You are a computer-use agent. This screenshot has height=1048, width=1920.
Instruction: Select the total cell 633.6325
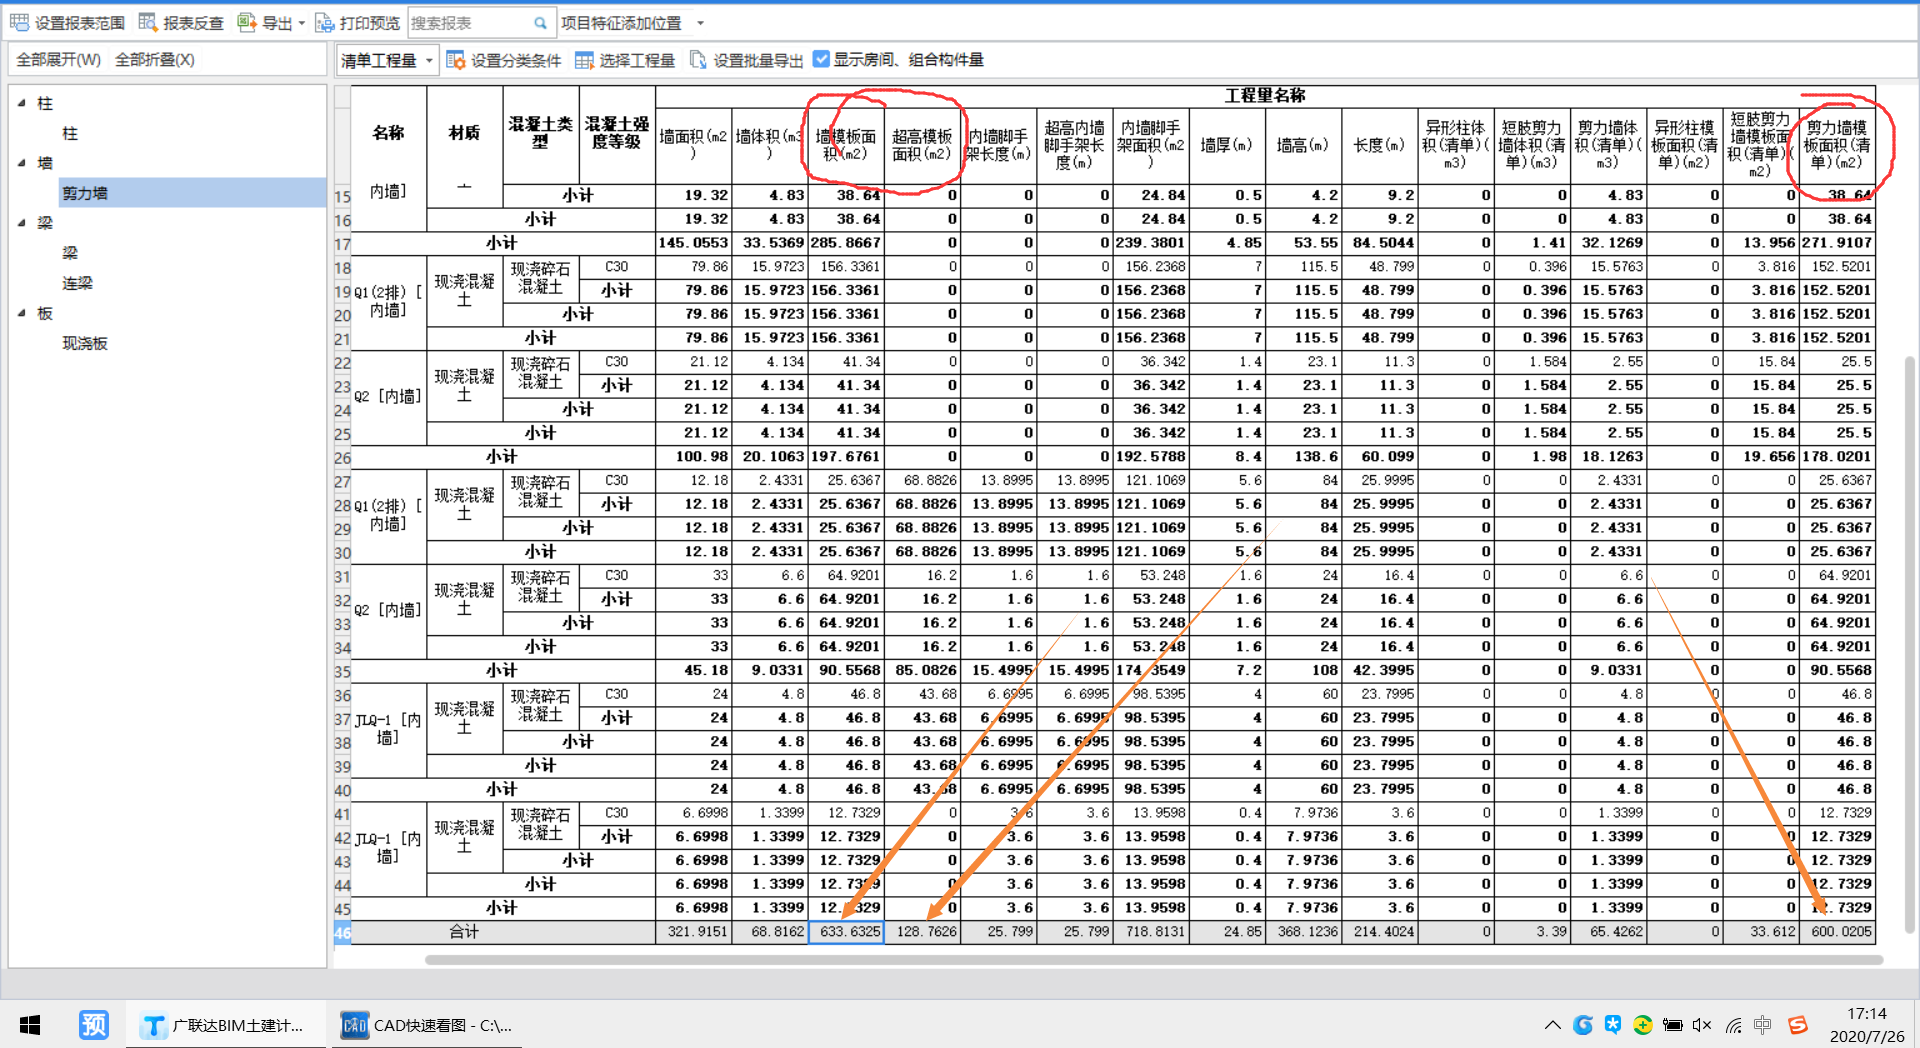[846, 932]
